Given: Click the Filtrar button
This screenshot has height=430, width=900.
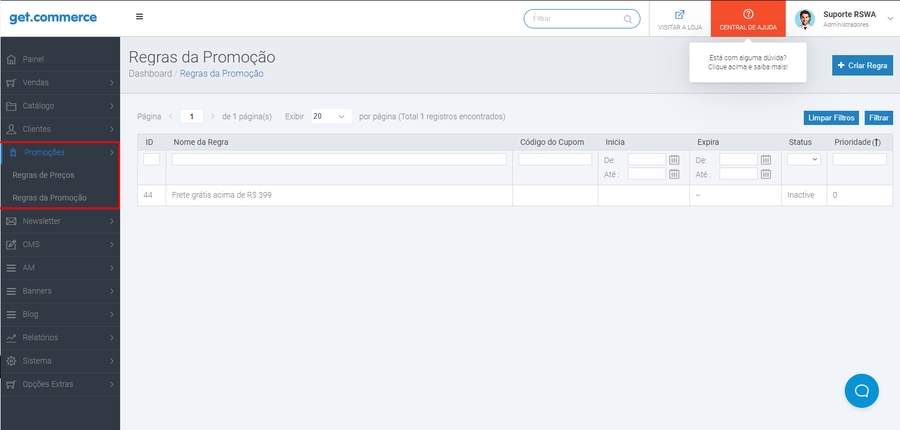Looking at the screenshot, I should [x=879, y=117].
